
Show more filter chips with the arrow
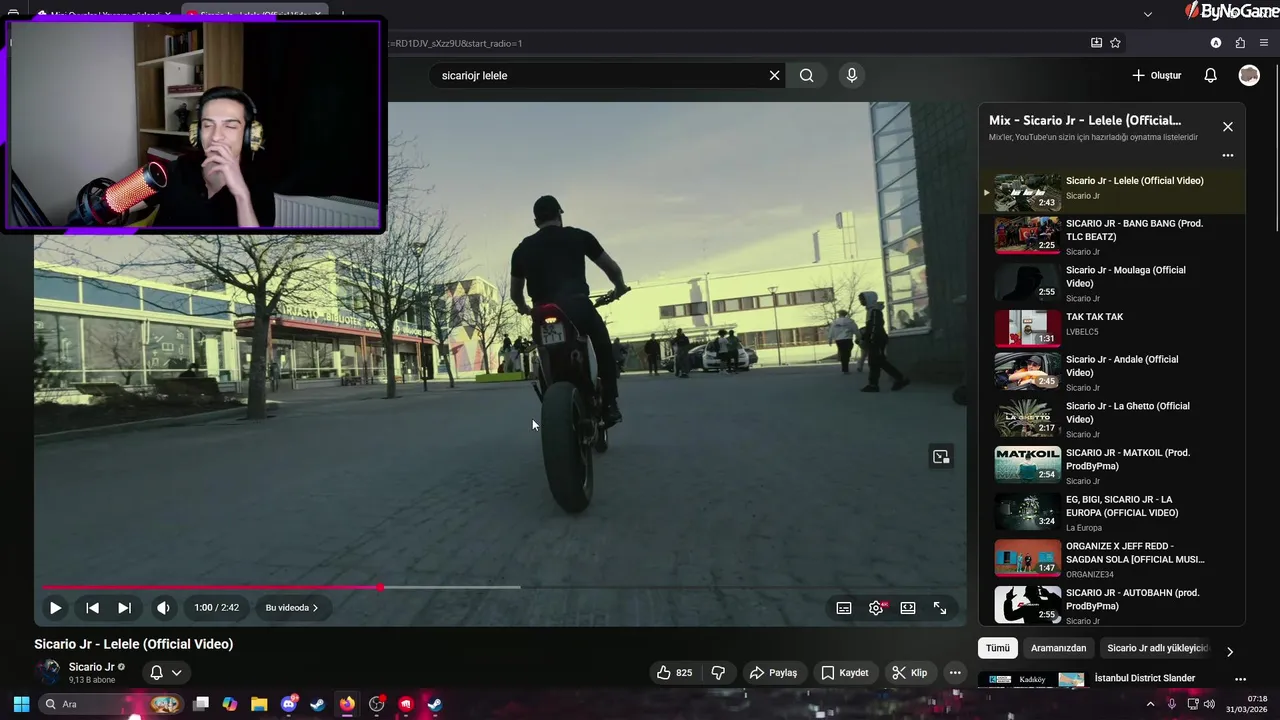(1230, 651)
